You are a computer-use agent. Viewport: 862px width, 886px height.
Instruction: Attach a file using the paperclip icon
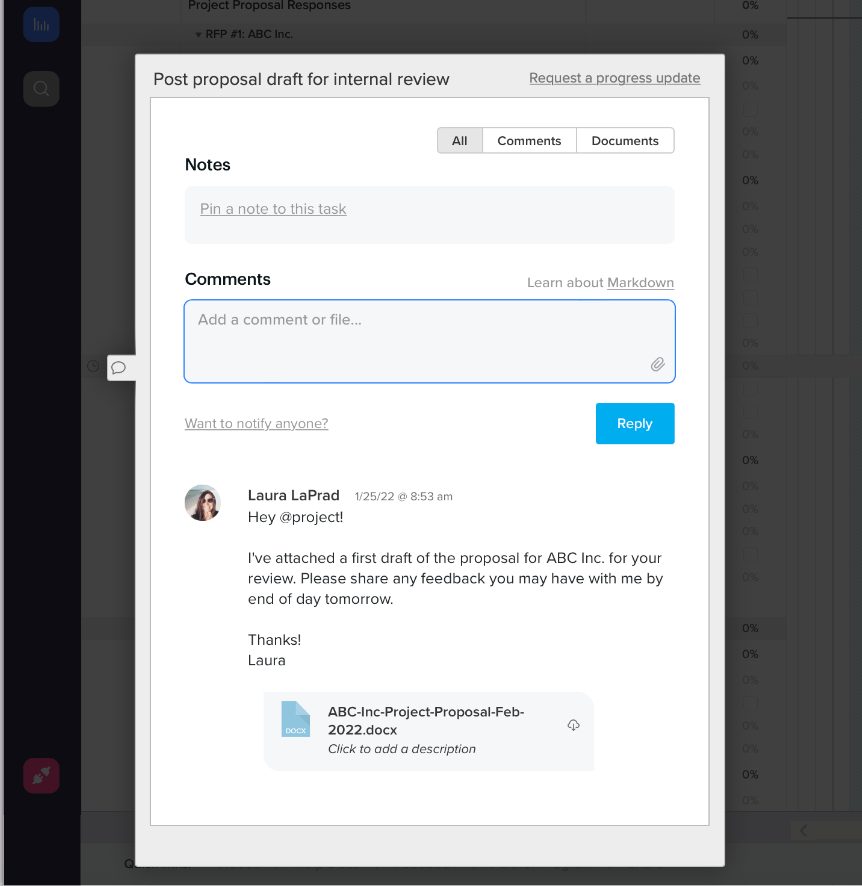[658, 364]
